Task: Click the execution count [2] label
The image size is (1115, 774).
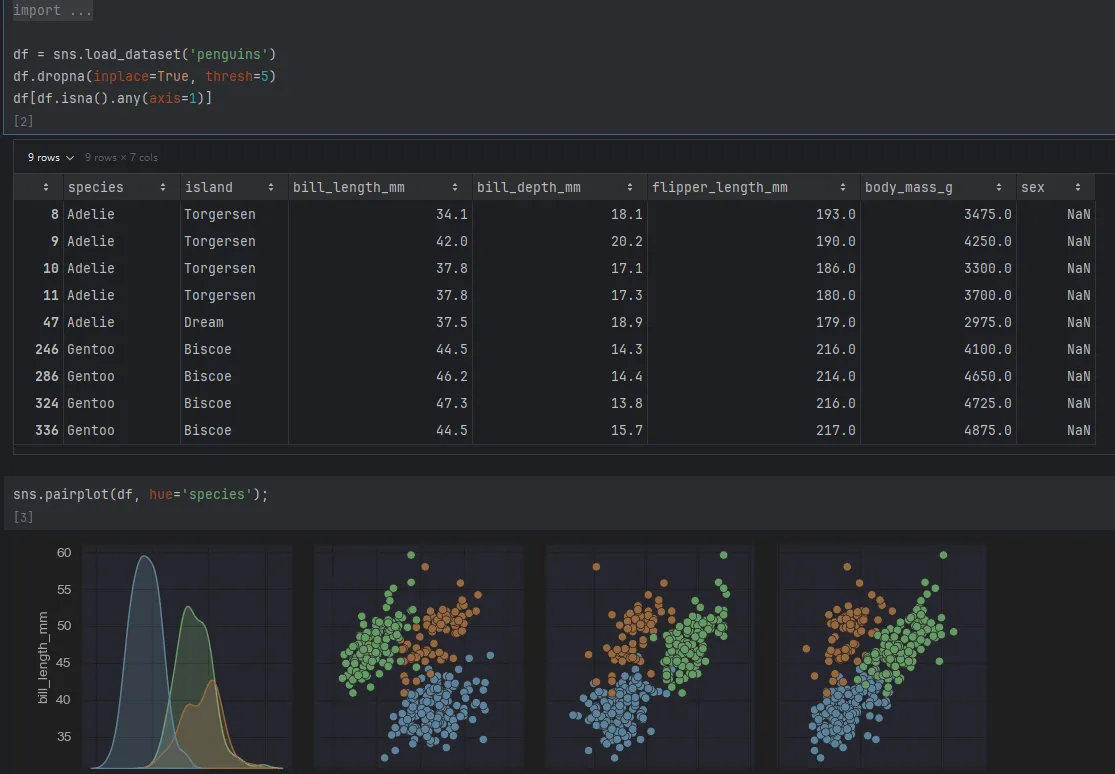Action: tap(23, 121)
